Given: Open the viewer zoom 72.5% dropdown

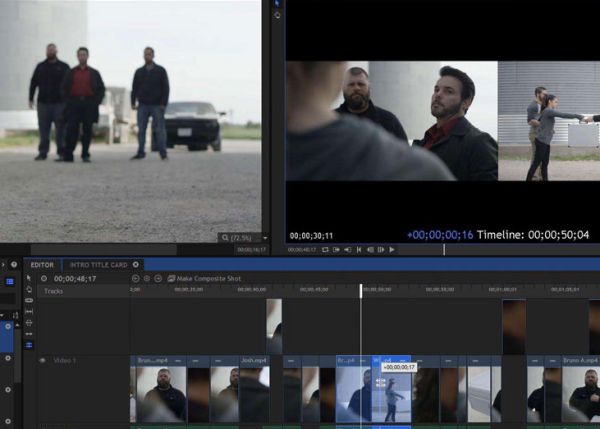Looking at the screenshot, I should (x=240, y=238).
